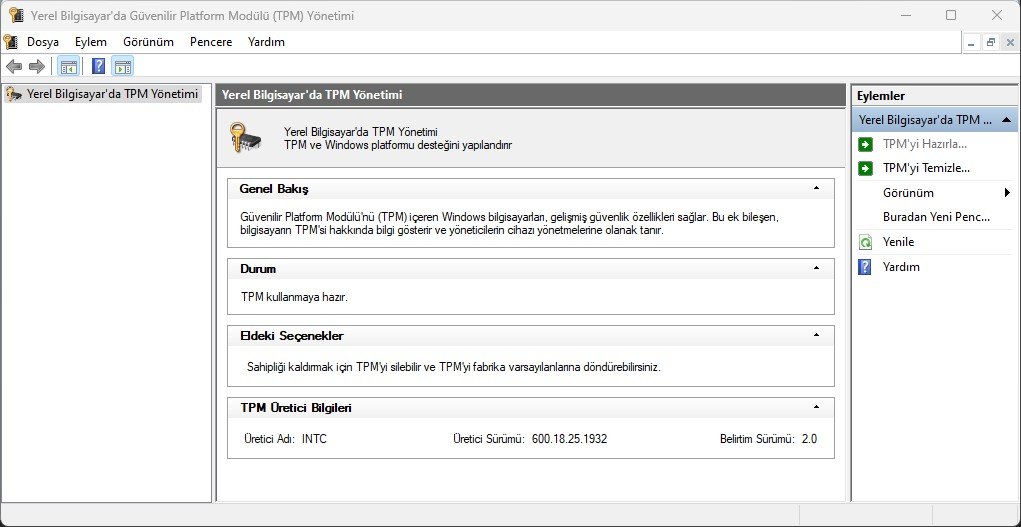Click the blue Help toolbar icon
This screenshot has width=1021, height=527.
[x=98, y=67]
